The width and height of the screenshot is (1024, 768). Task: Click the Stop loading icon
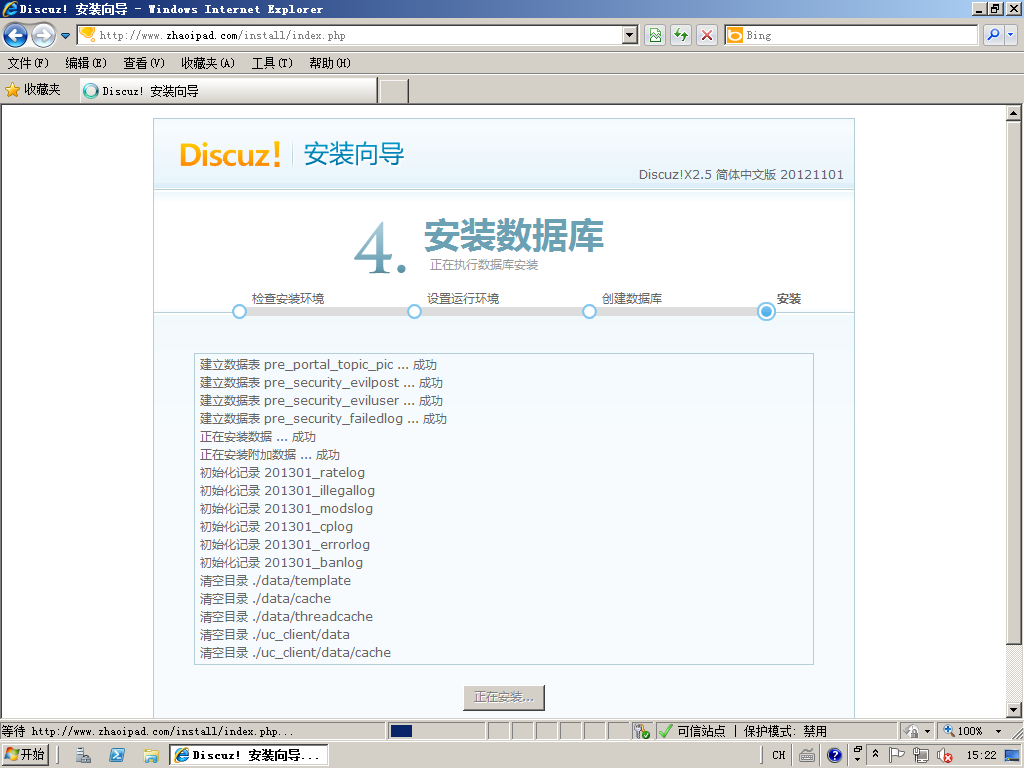[x=707, y=35]
